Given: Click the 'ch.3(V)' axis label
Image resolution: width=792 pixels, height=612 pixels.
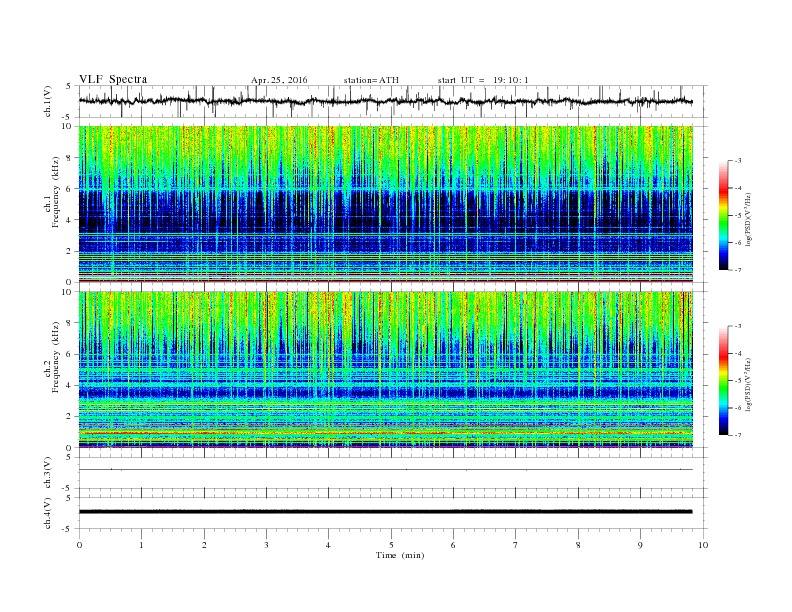Looking at the screenshot, I should pyautogui.click(x=47, y=473).
